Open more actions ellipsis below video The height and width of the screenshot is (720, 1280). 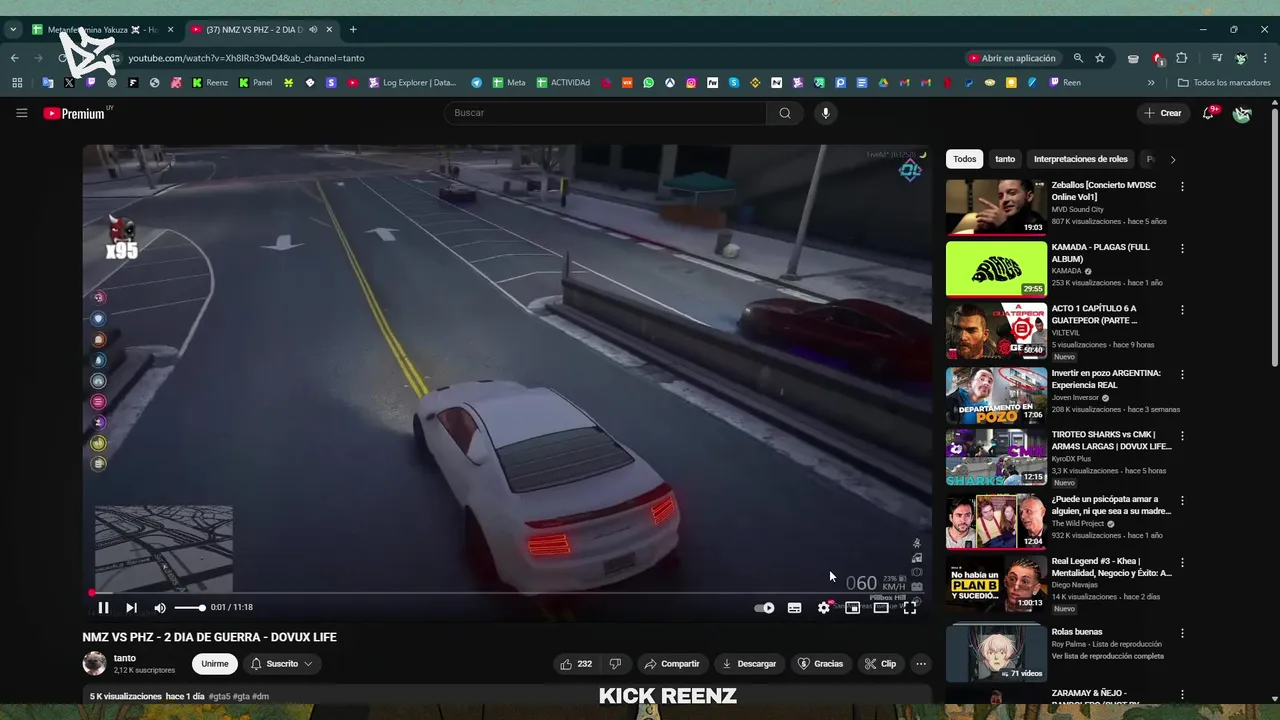pos(921,664)
